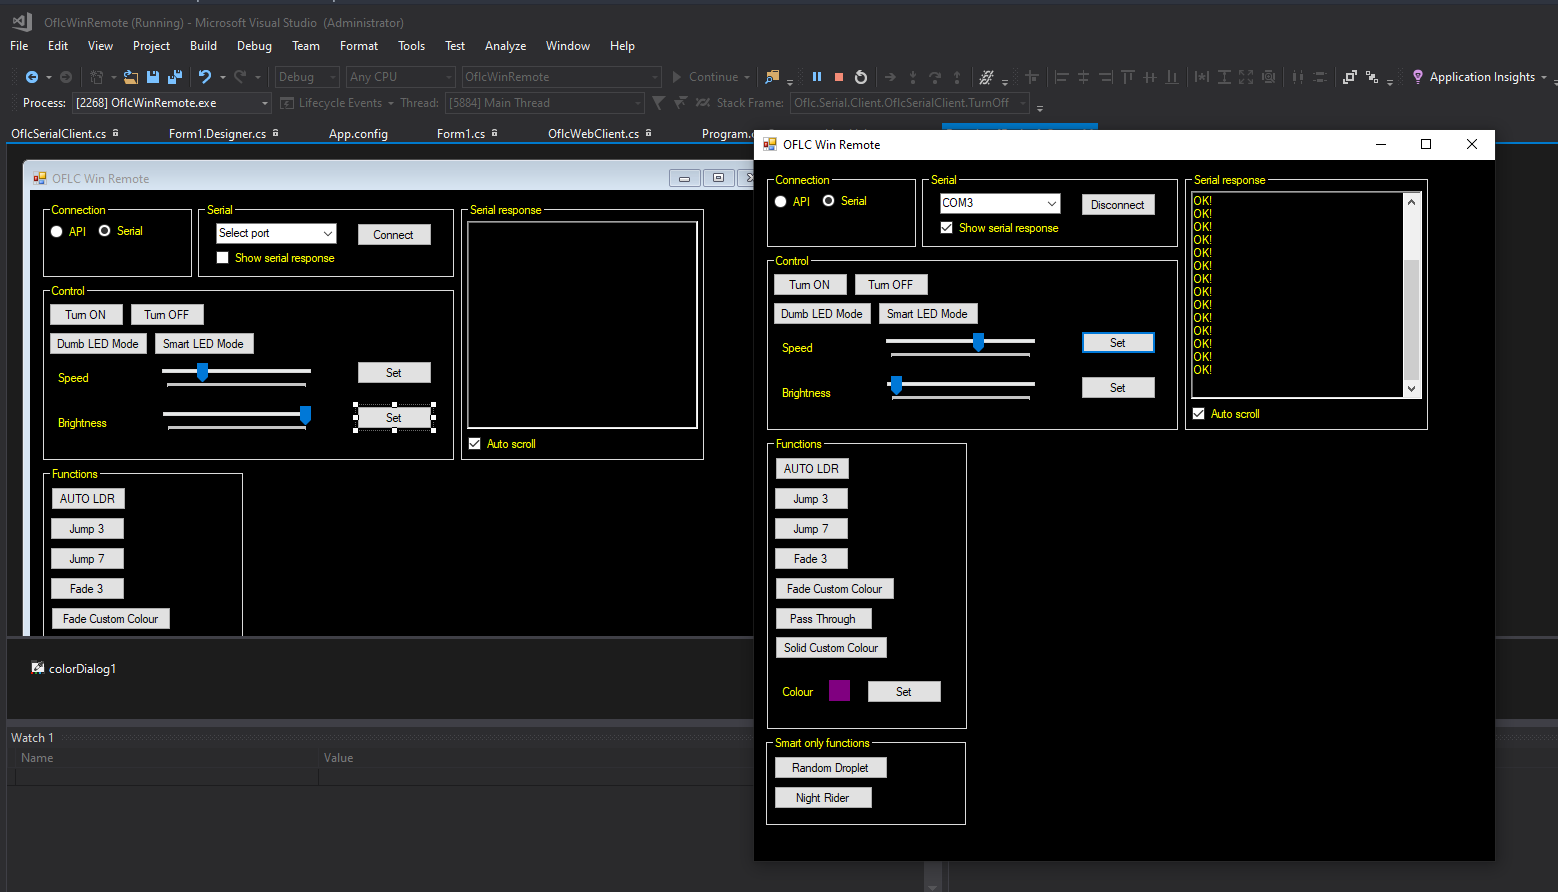
Task: Click the Step Out debug icon
Action: point(957,77)
